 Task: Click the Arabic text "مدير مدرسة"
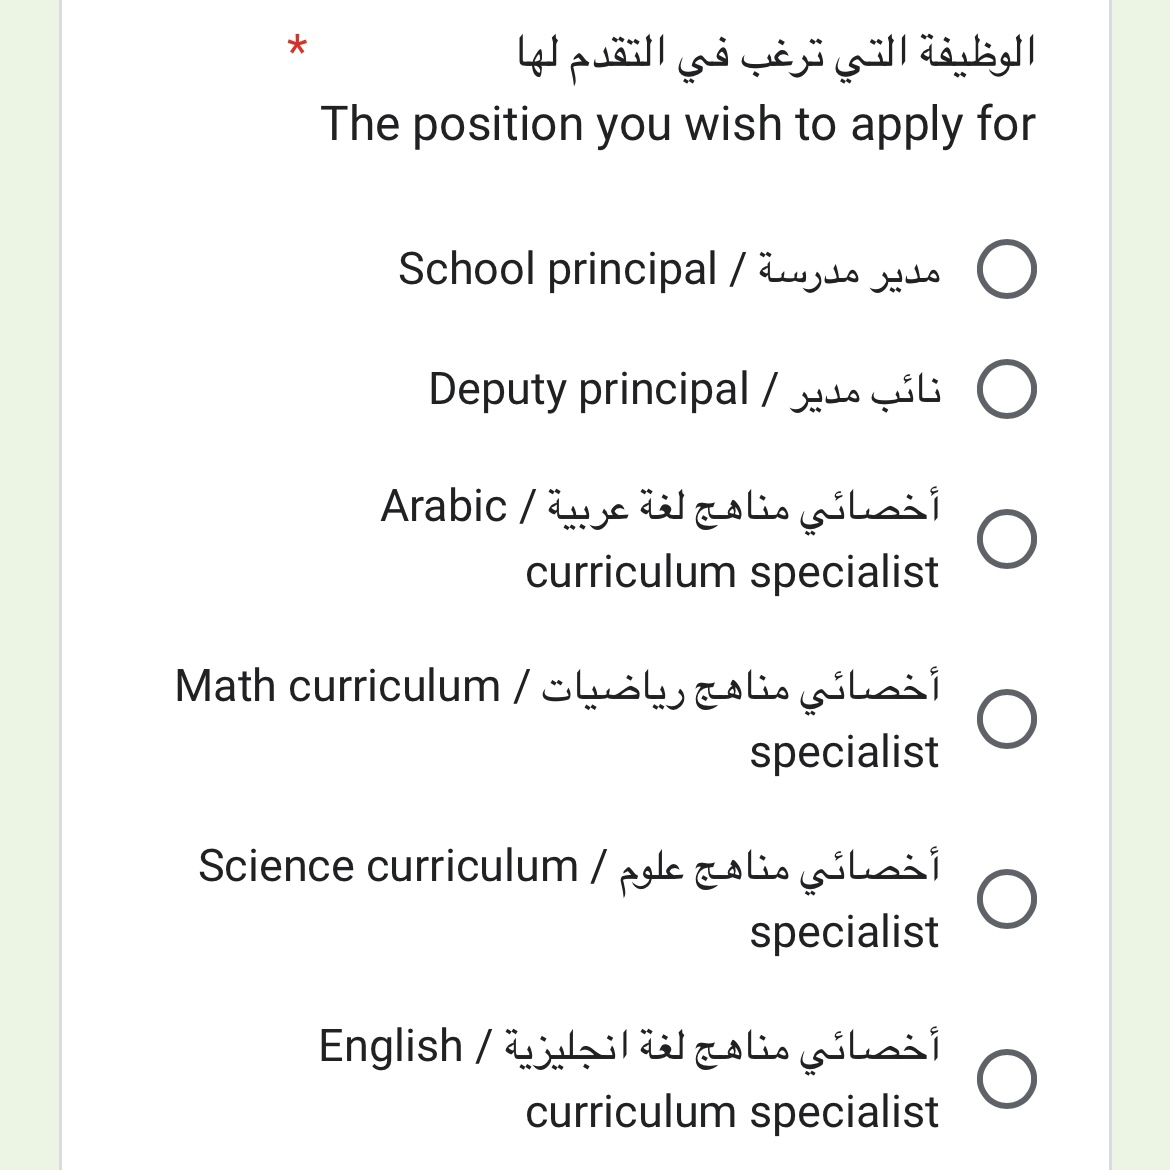[x=850, y=271]
